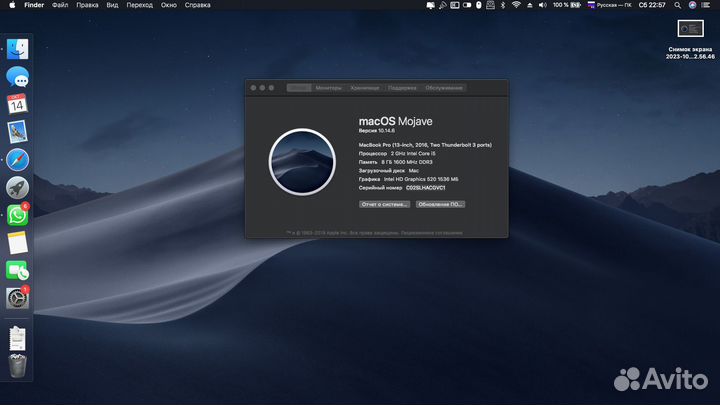This screenshot has width=720, height=405.
Task: Open the Переход menu
Action: pos(140,5)
